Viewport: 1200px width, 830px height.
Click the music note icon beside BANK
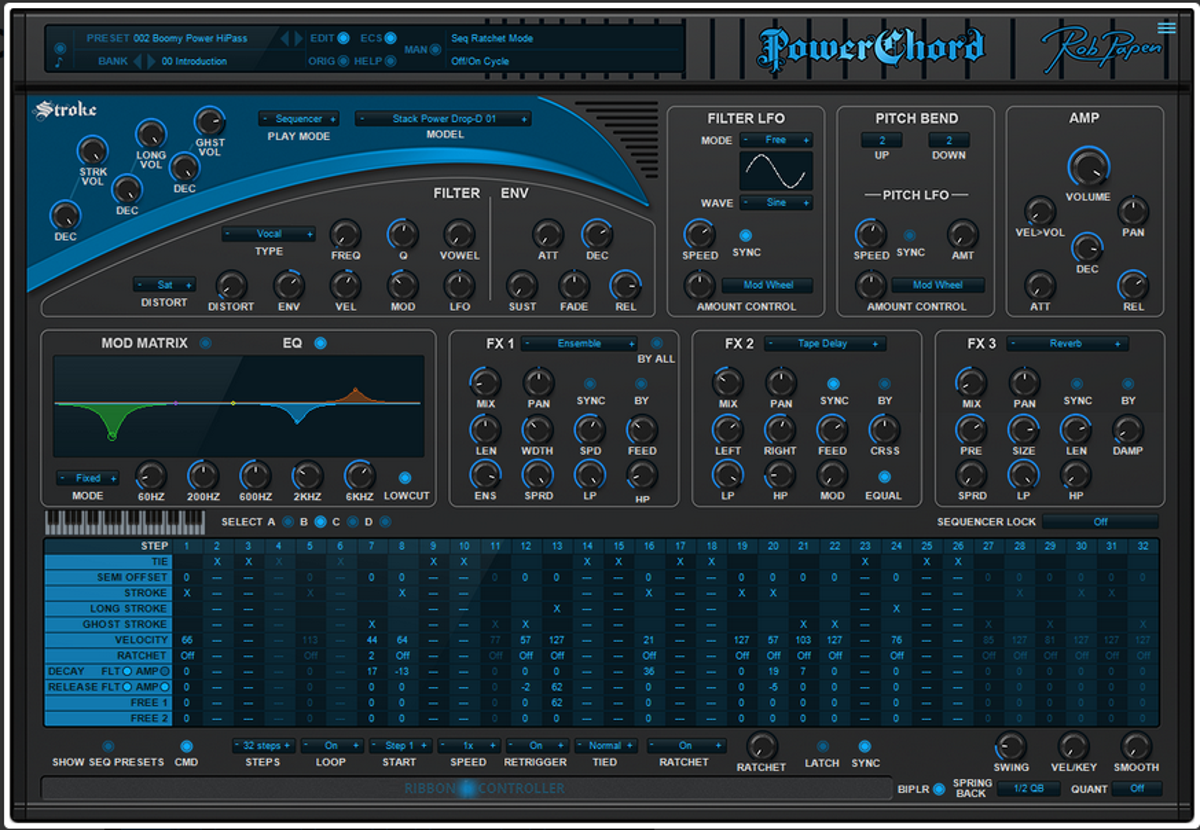[58, 63]
